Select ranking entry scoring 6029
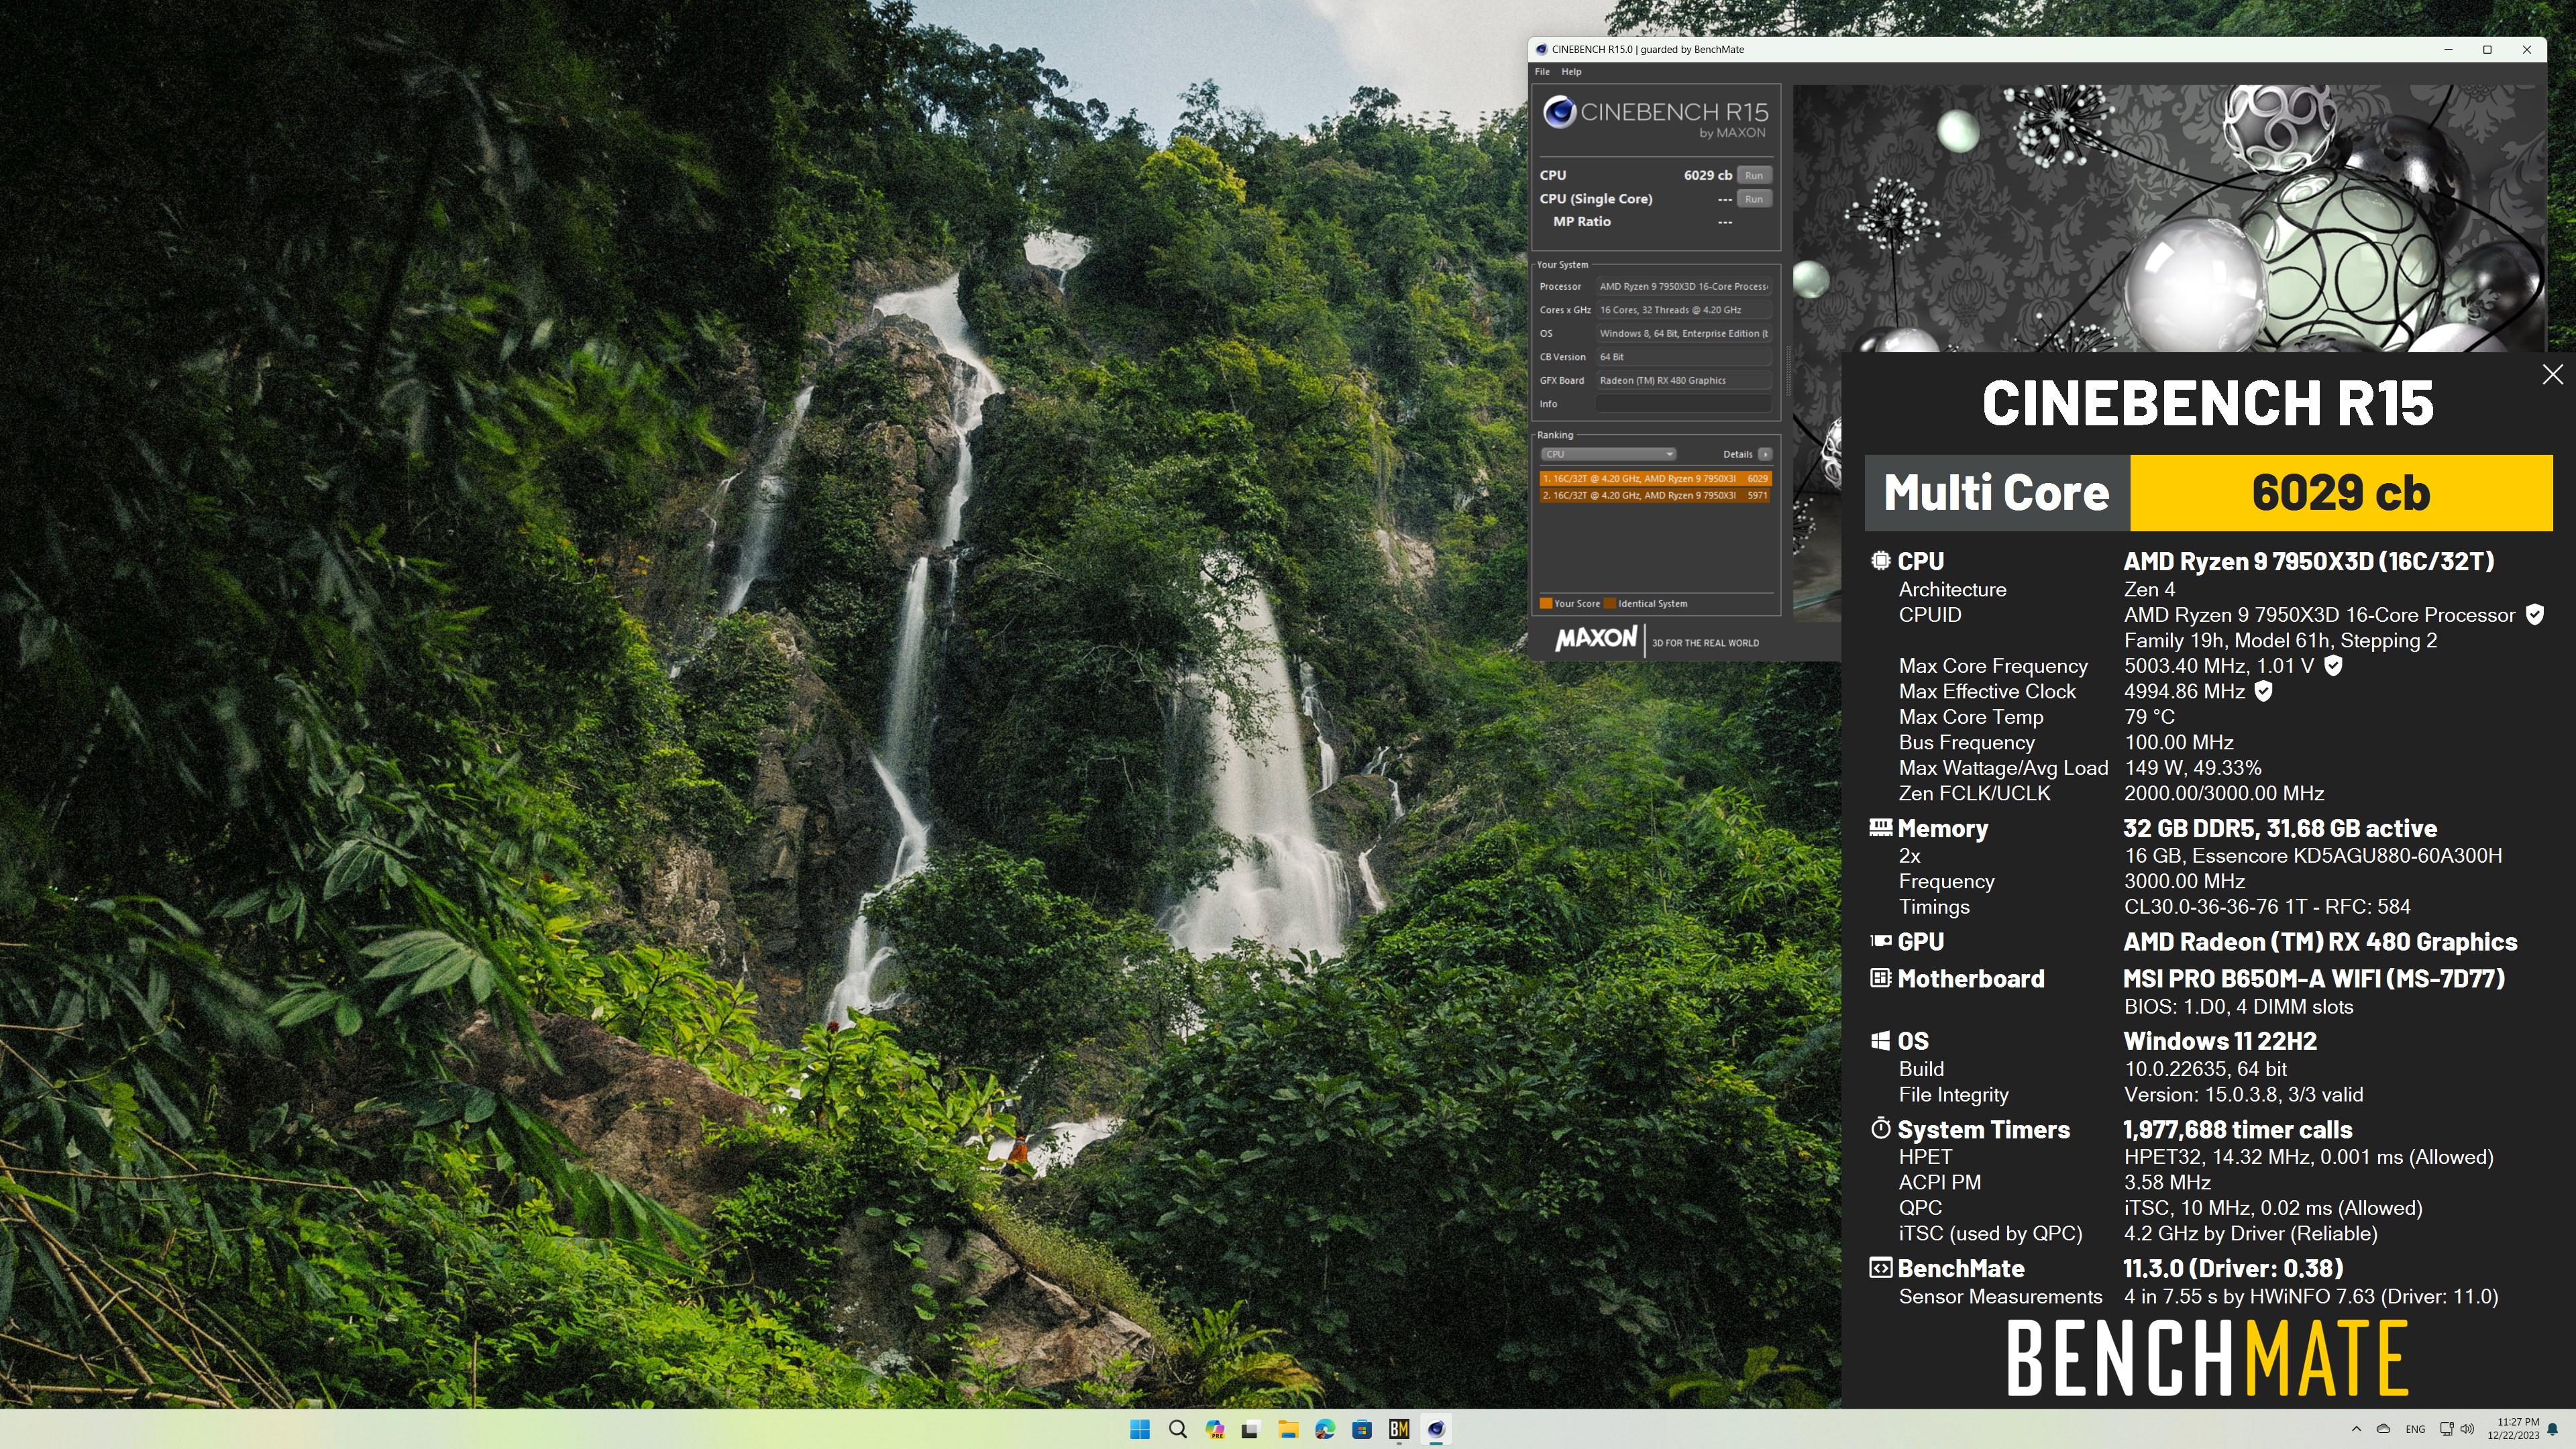This screenshot has height=1449, width=2576. click(1655, 478)
